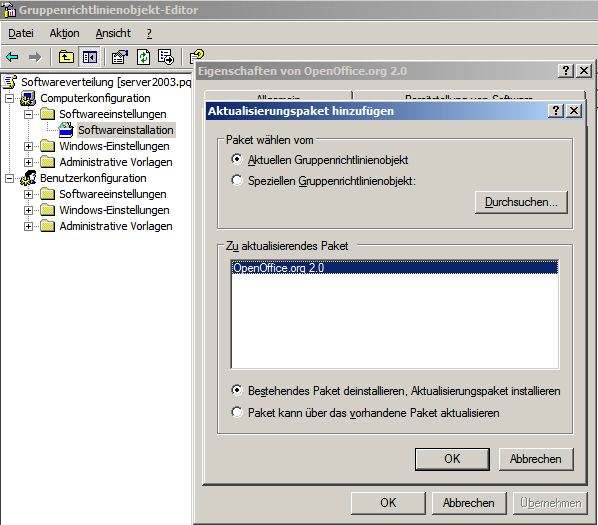Select Softwareverteilung root tree item
Image resolution: width=598 pixels, height=525 pixels.
106,82
